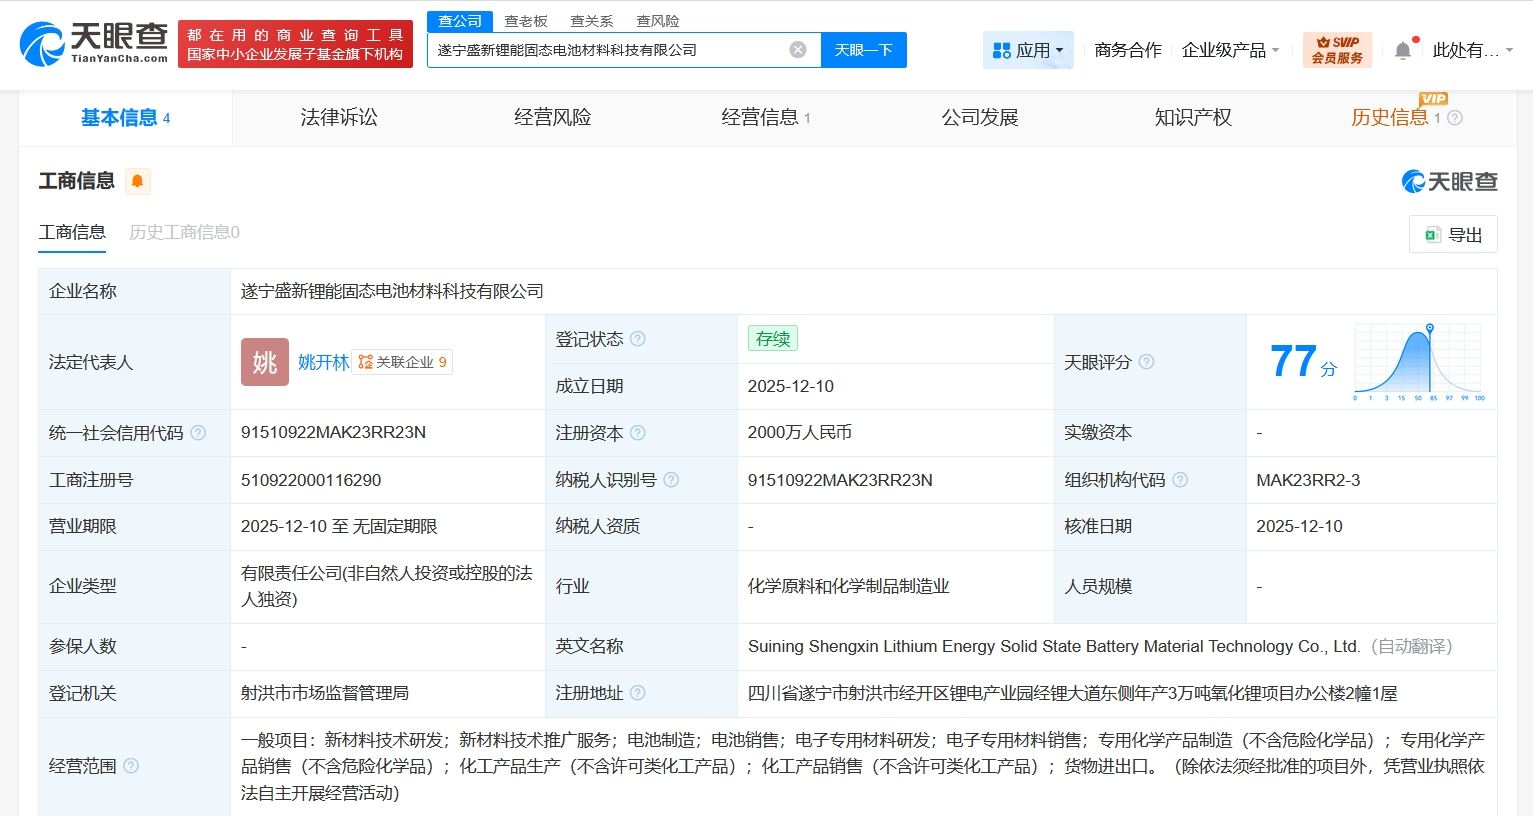
Task: Open the user account dropdown 此处有…
Action: (1472, 50)
